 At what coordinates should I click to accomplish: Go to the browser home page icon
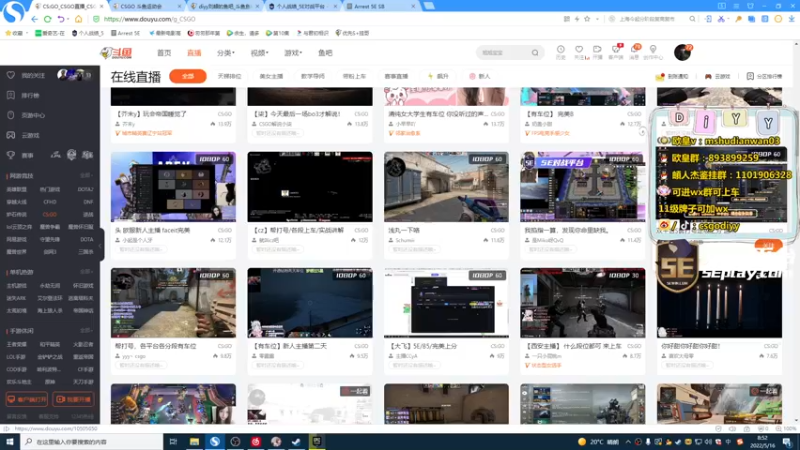(x=78, y=19)
